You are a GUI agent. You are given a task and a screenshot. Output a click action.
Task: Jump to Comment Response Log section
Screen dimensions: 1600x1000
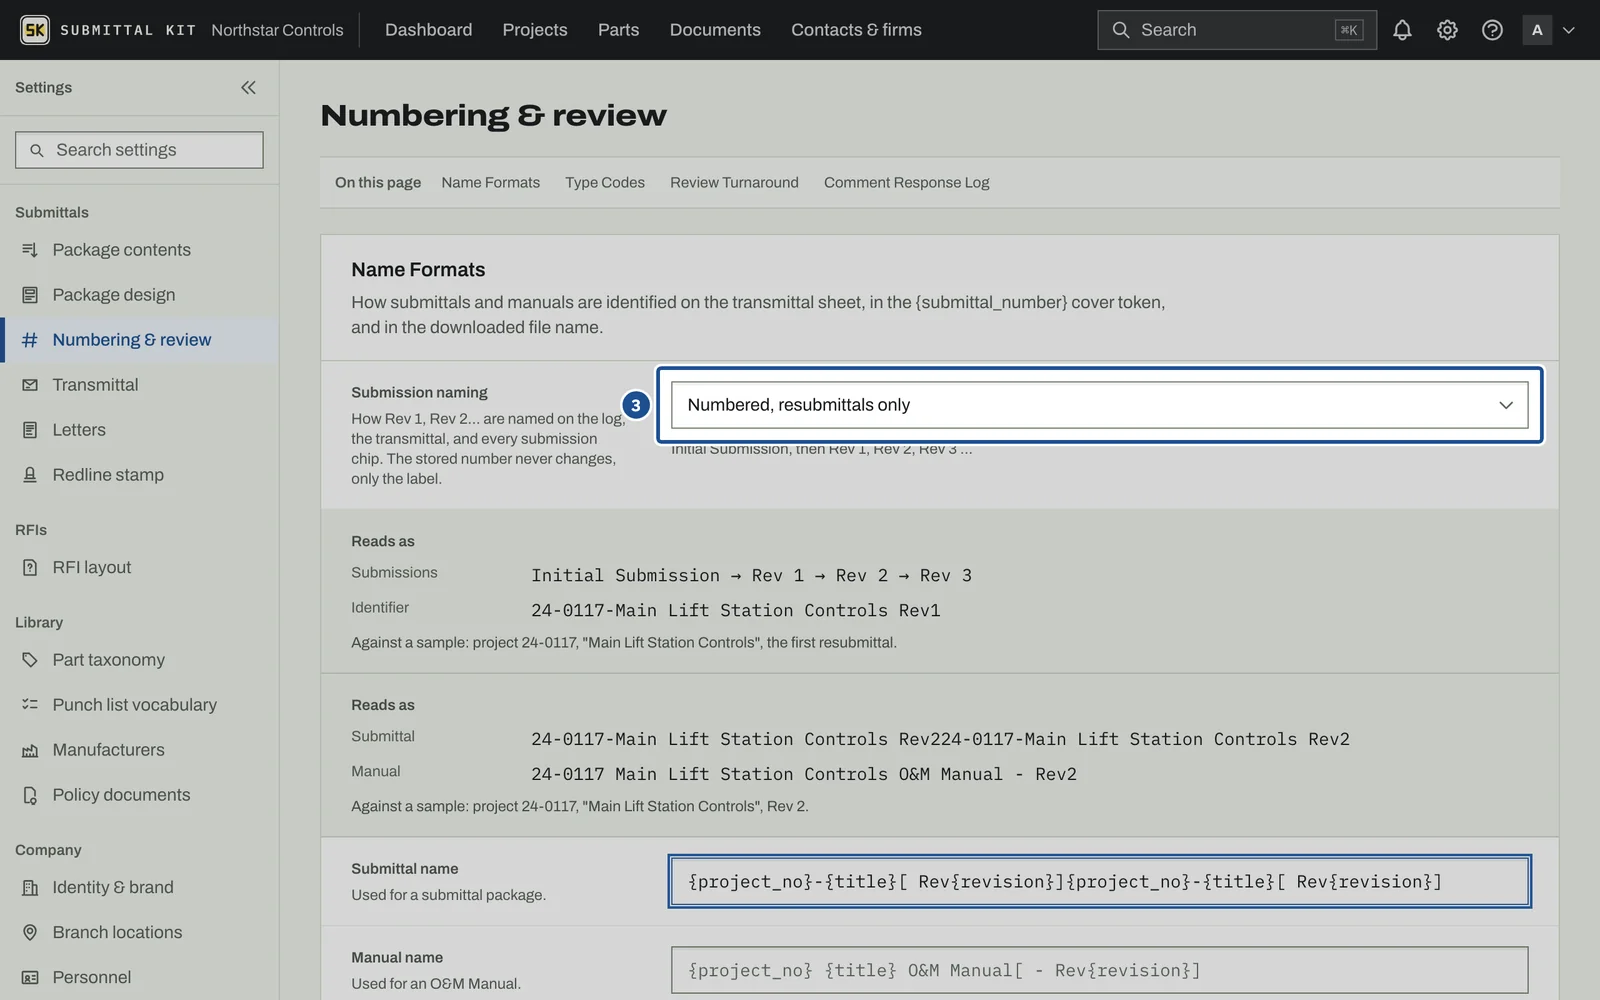point(906,182)
